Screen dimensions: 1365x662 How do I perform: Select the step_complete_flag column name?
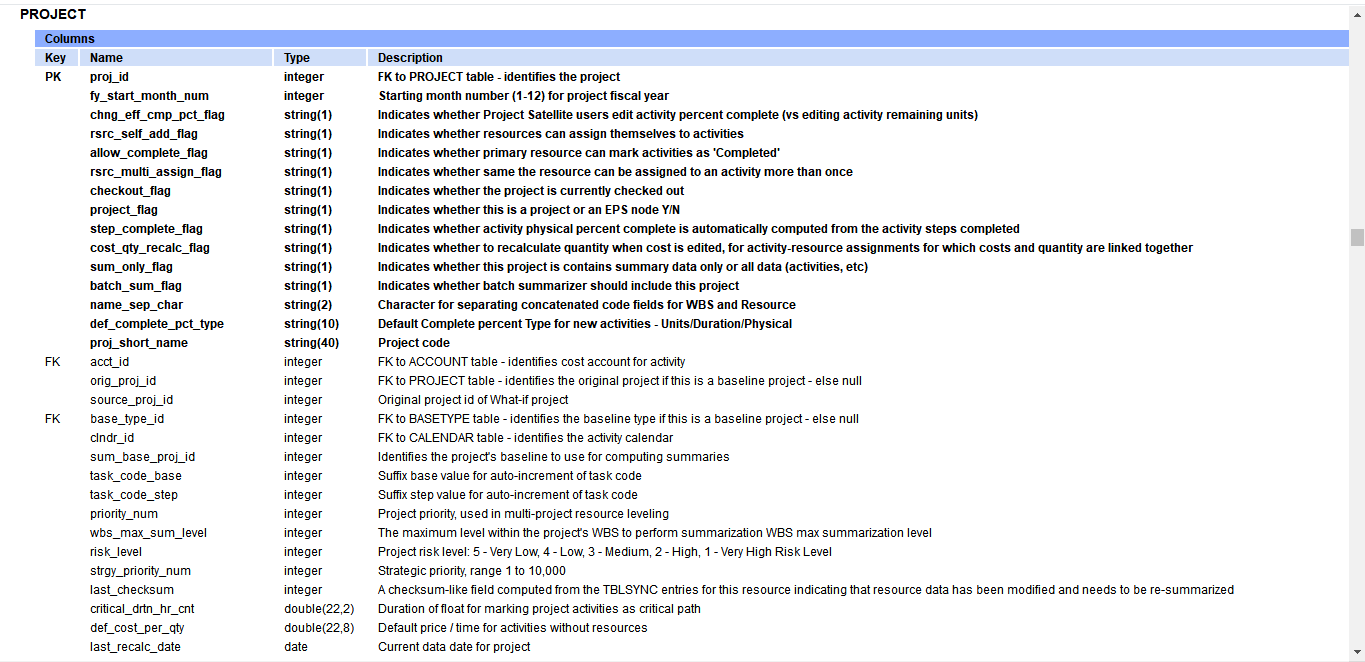click(146, 229)
